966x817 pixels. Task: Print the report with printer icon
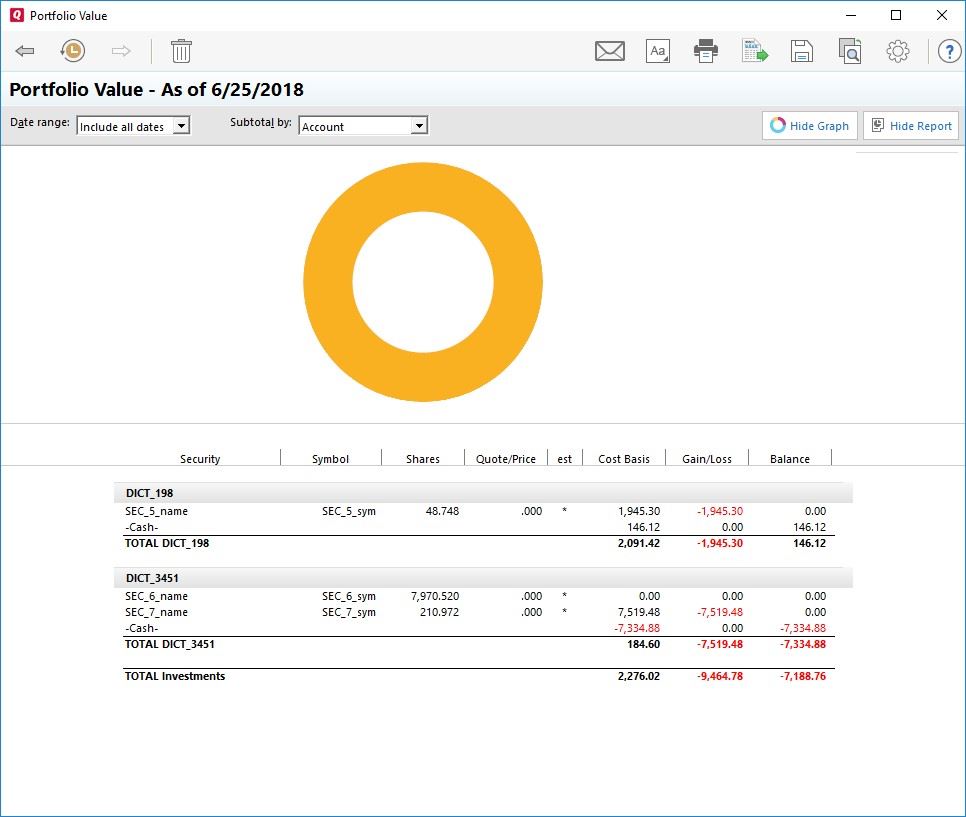tap(706, 51)
